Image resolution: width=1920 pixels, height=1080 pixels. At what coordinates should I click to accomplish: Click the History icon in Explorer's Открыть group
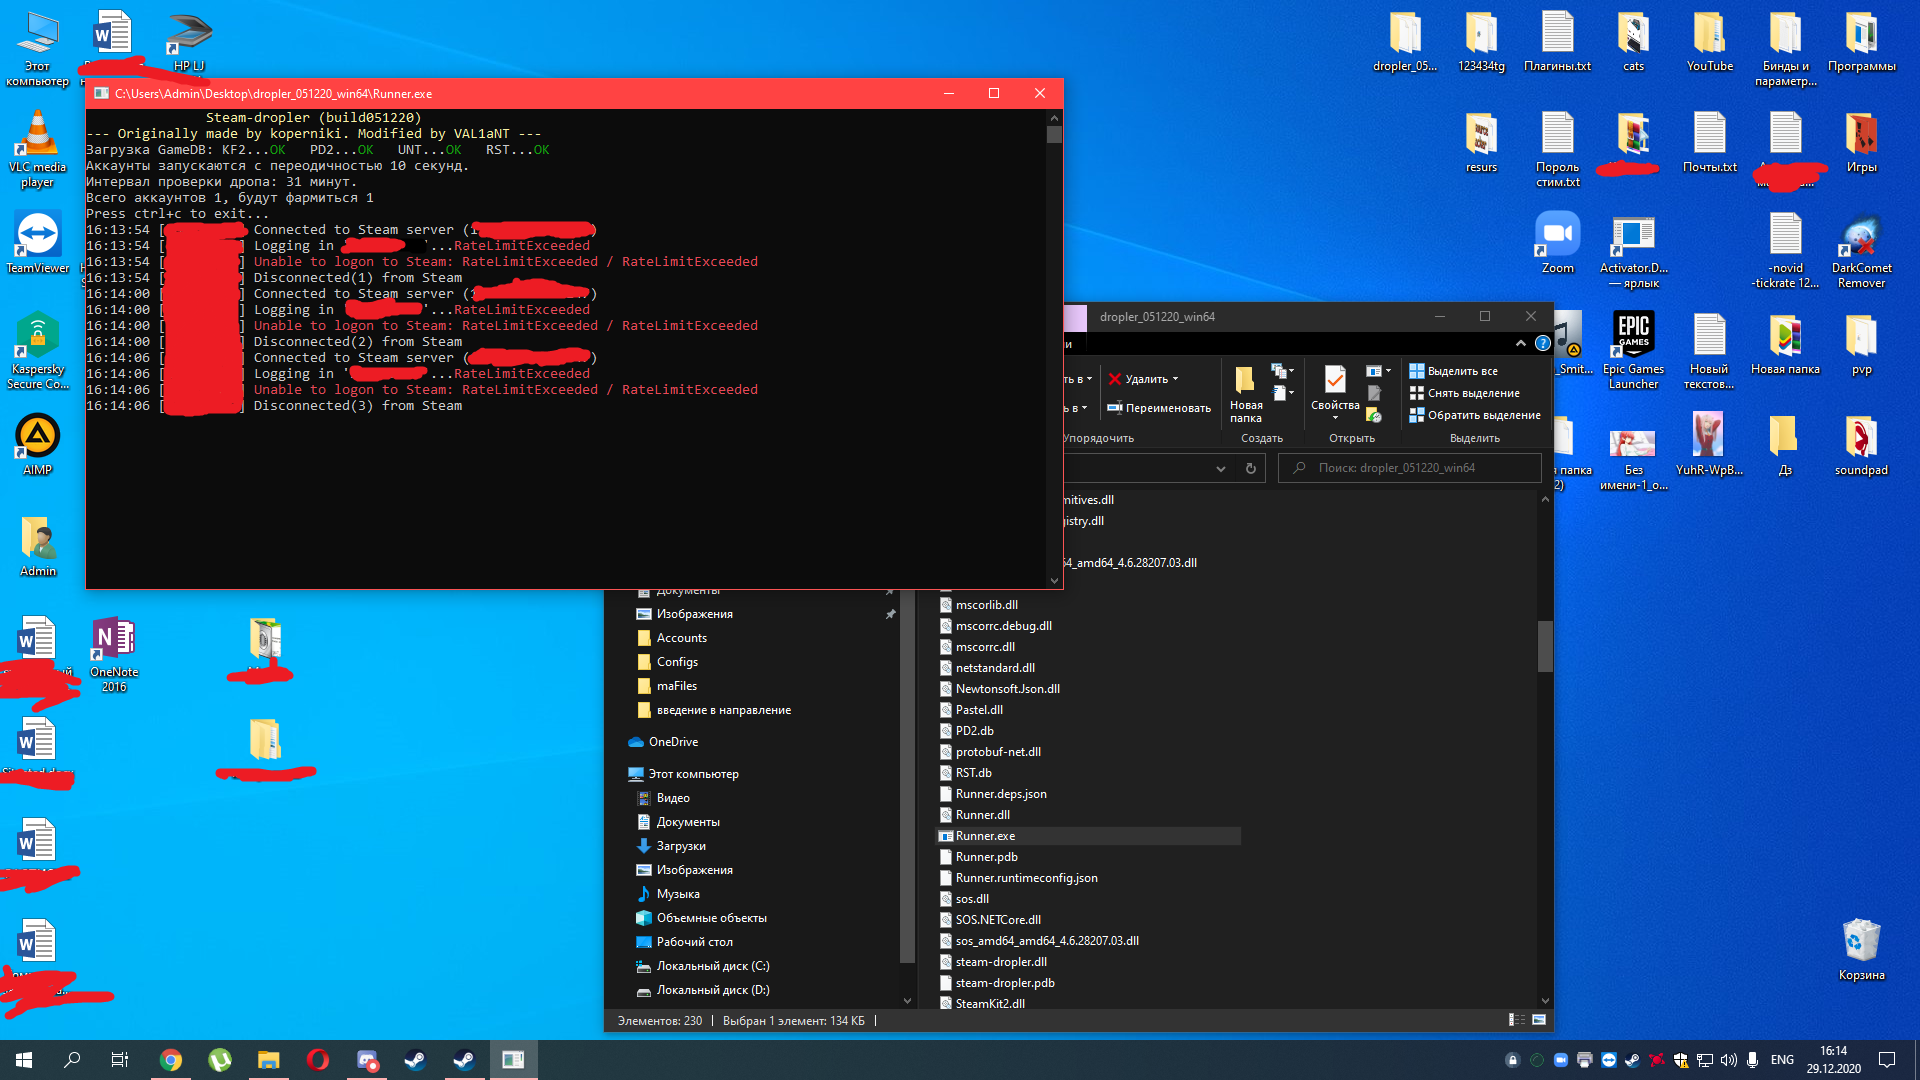[1374, 415]
